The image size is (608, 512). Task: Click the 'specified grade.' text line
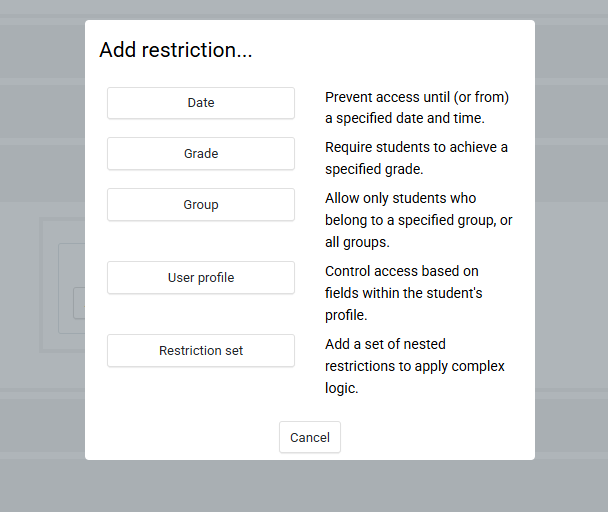[374, 169]
